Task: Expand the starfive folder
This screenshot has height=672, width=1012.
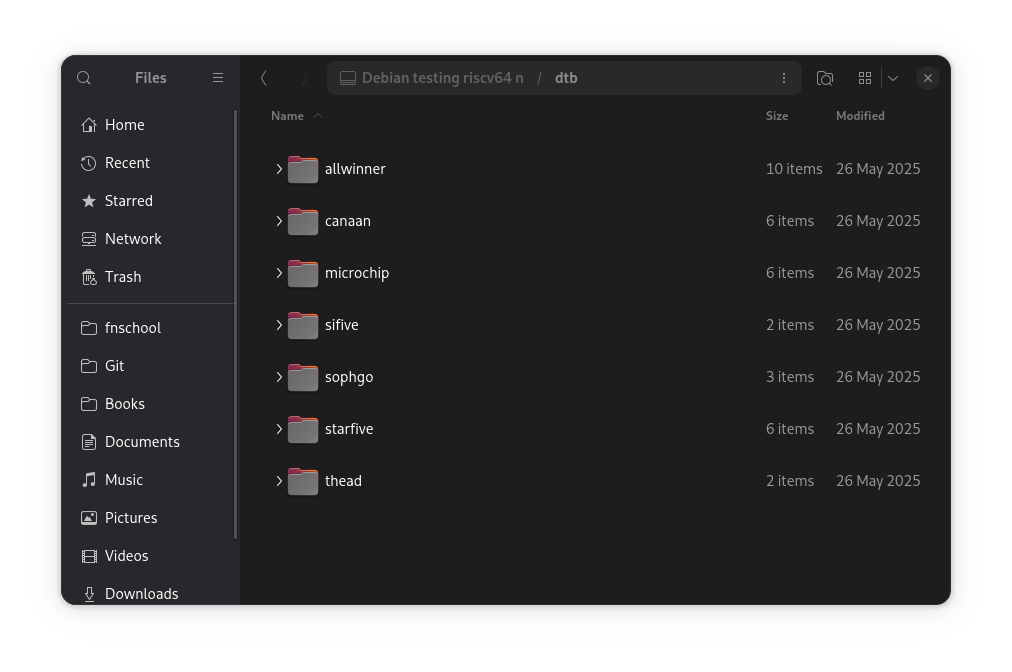Action: point(279,429)
